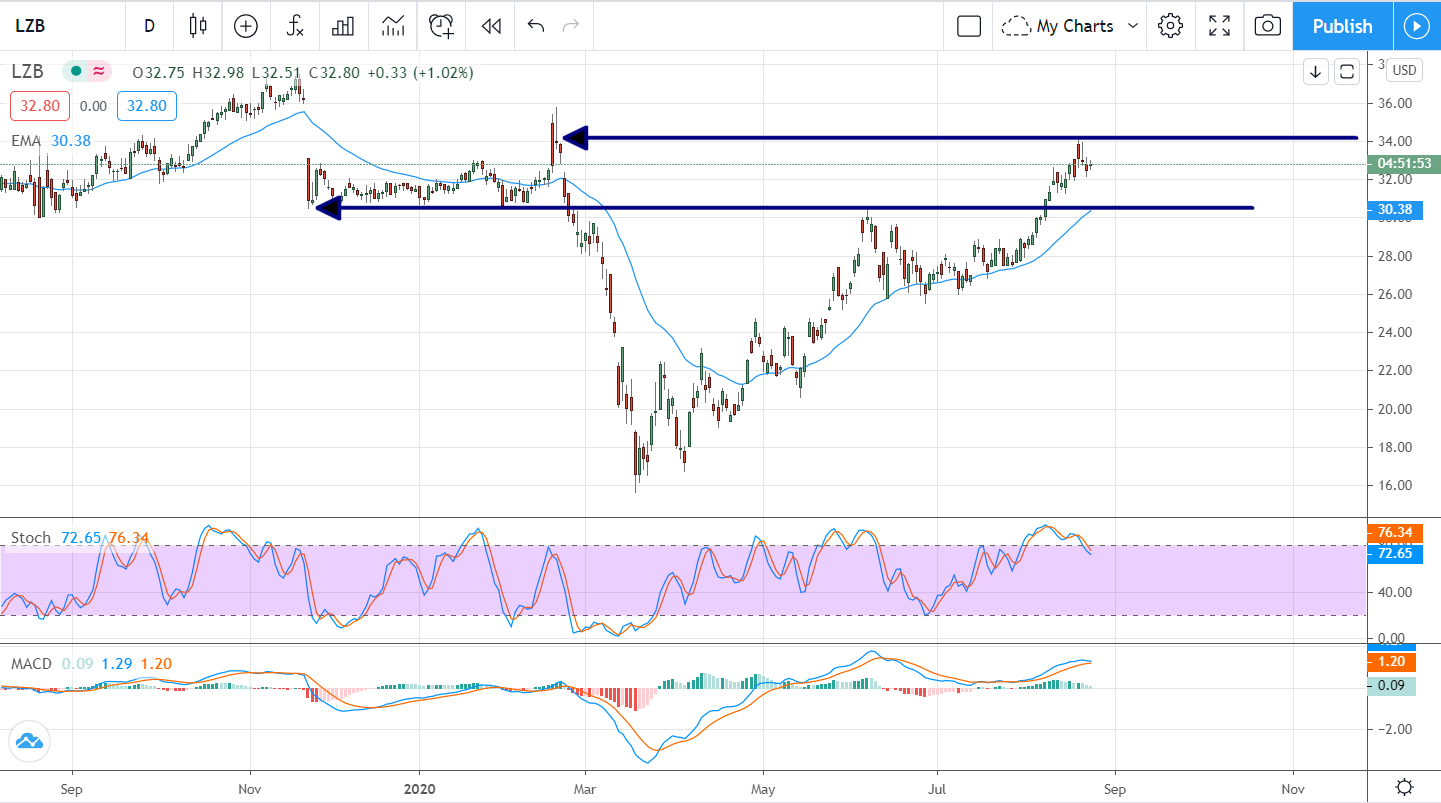This screenshot has height=803, width=1441.
Task: Enter fullscreen mode
Action: click(1219, 26)
